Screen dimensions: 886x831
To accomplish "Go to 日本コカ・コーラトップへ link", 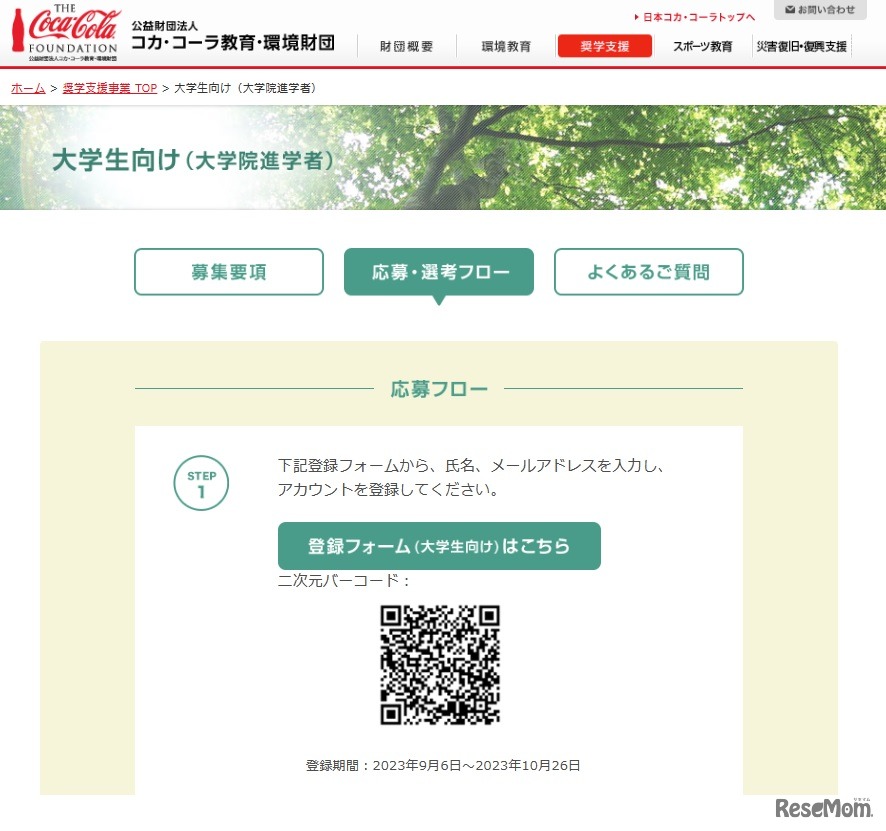I will [x=698, y=18].
